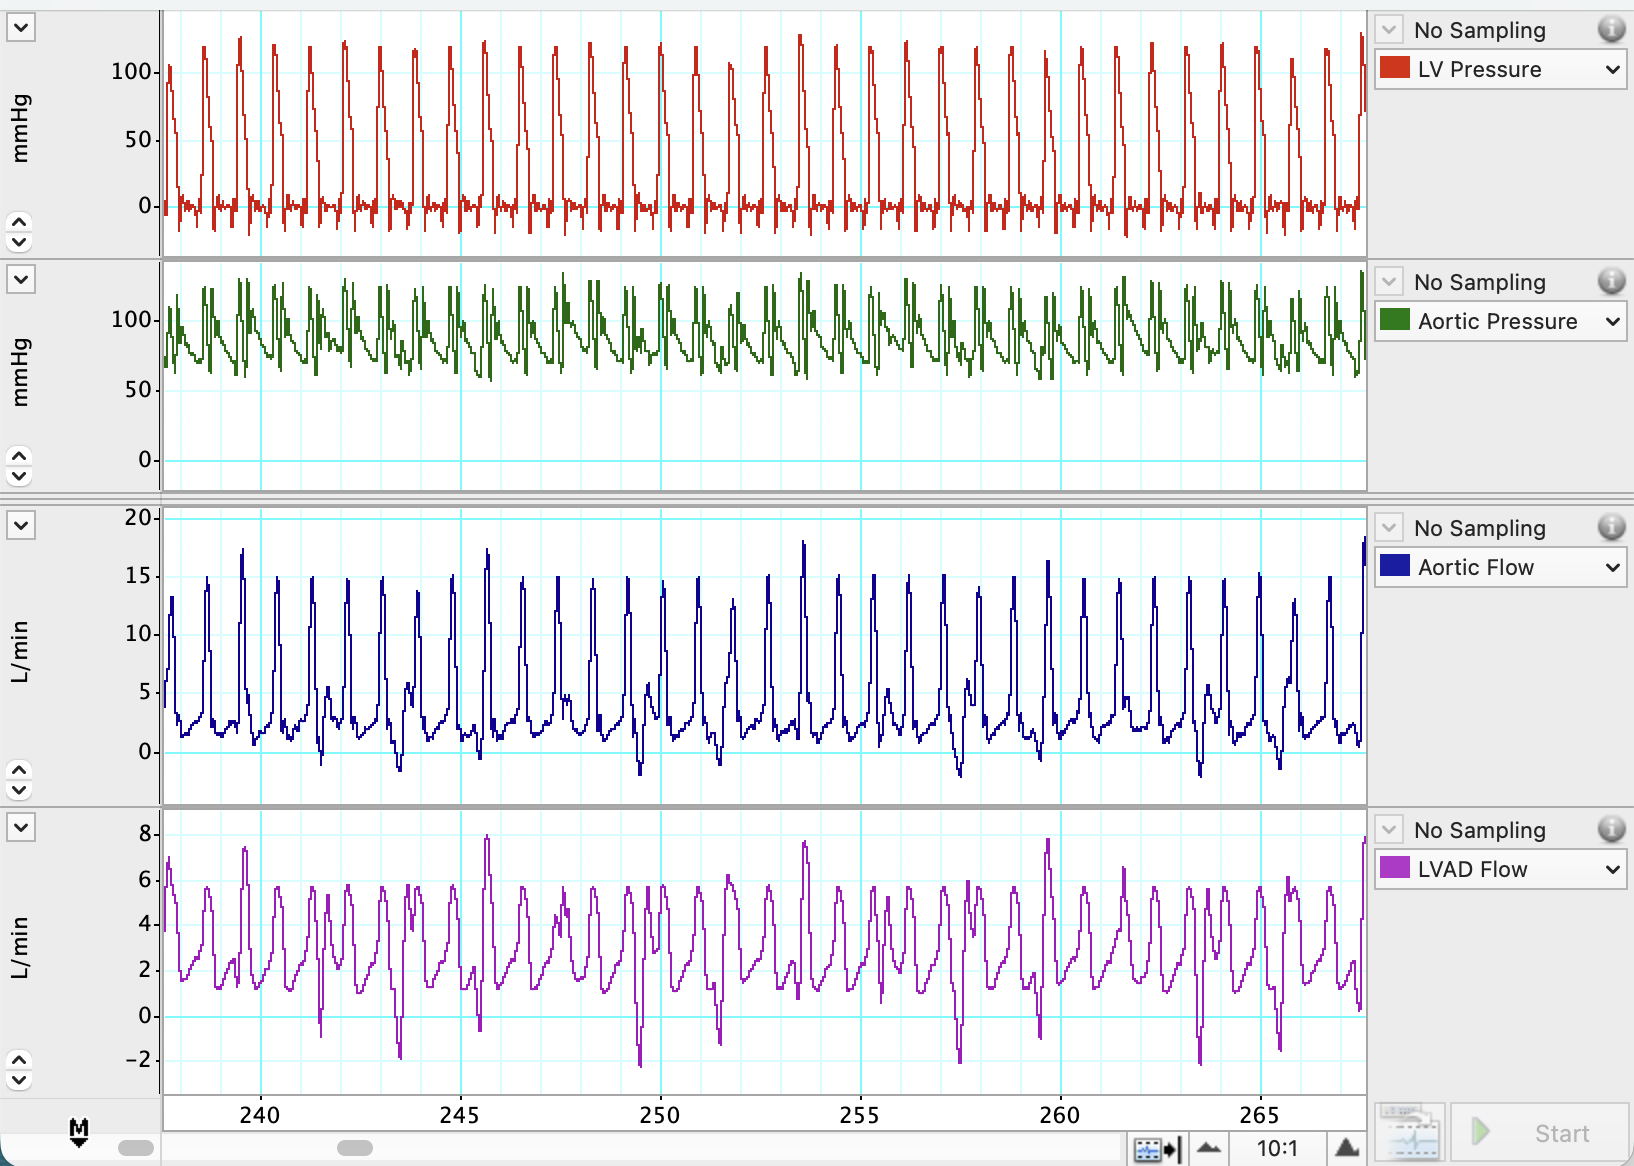1634x1166 pixels.
Task: Click the 250 label on time axis
Action: (x=659, y=1115)
